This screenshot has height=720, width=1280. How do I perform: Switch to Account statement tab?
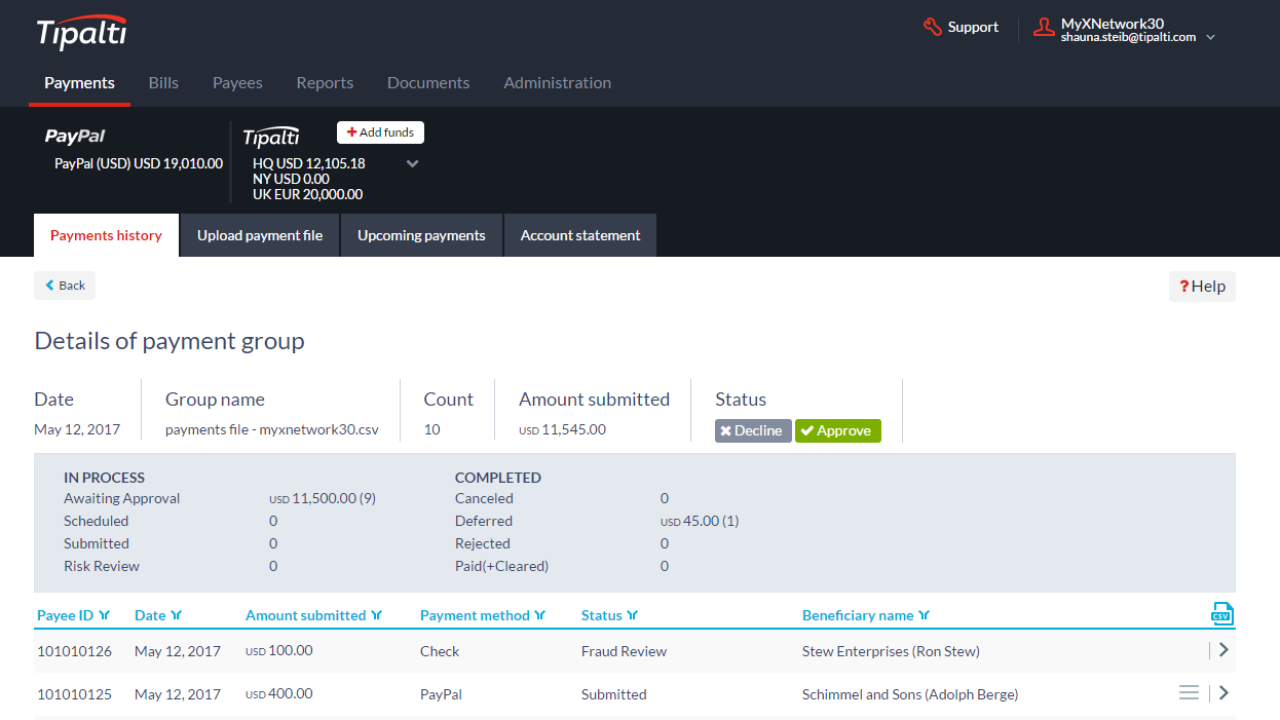580,236
